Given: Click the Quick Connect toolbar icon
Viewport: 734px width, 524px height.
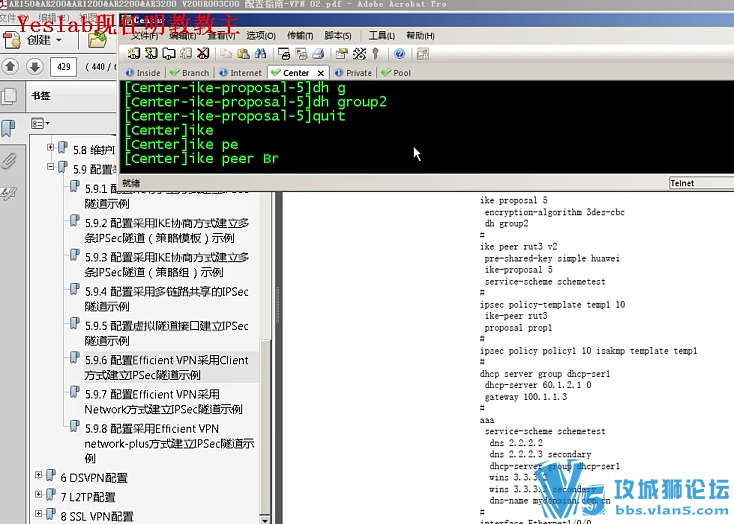Looking at the screenshot, I should click(x=151, y=53).
